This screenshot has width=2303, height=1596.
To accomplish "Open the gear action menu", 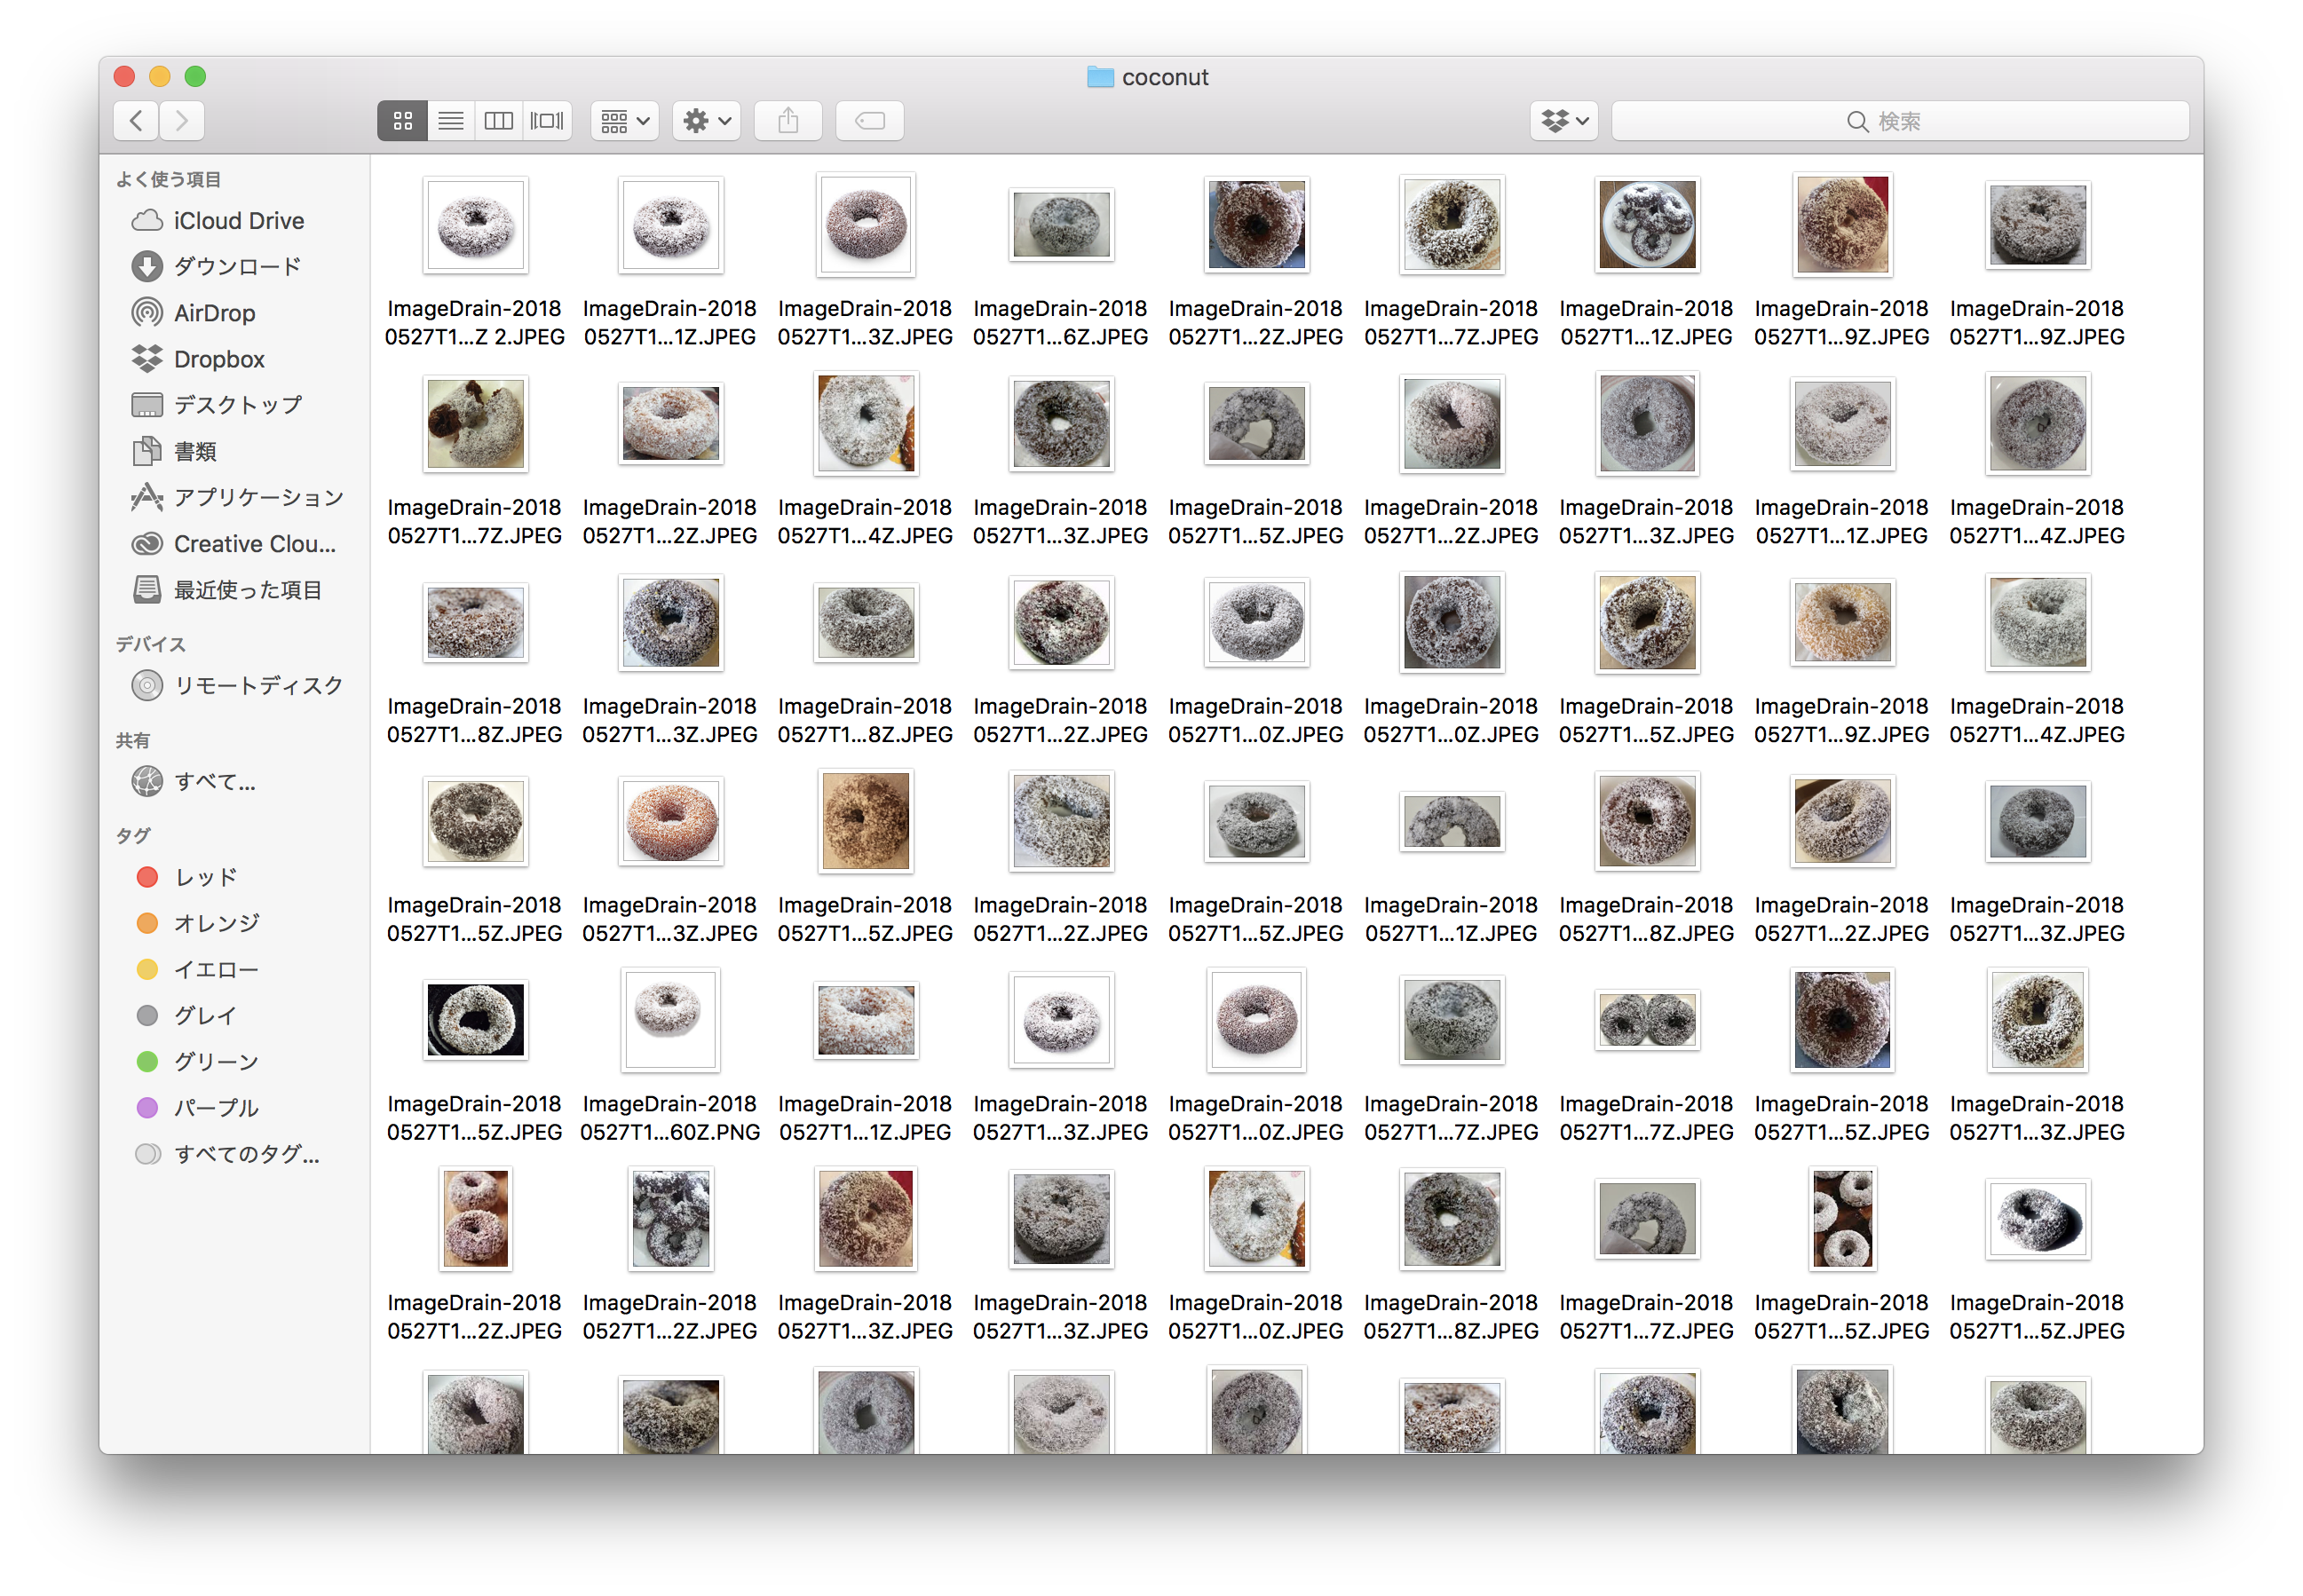I will (x=706, y=121).
